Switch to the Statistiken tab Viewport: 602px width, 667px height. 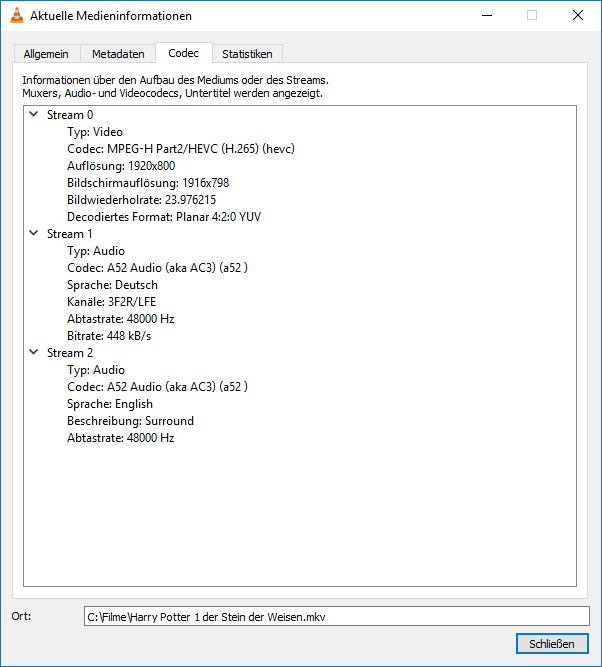247,54
